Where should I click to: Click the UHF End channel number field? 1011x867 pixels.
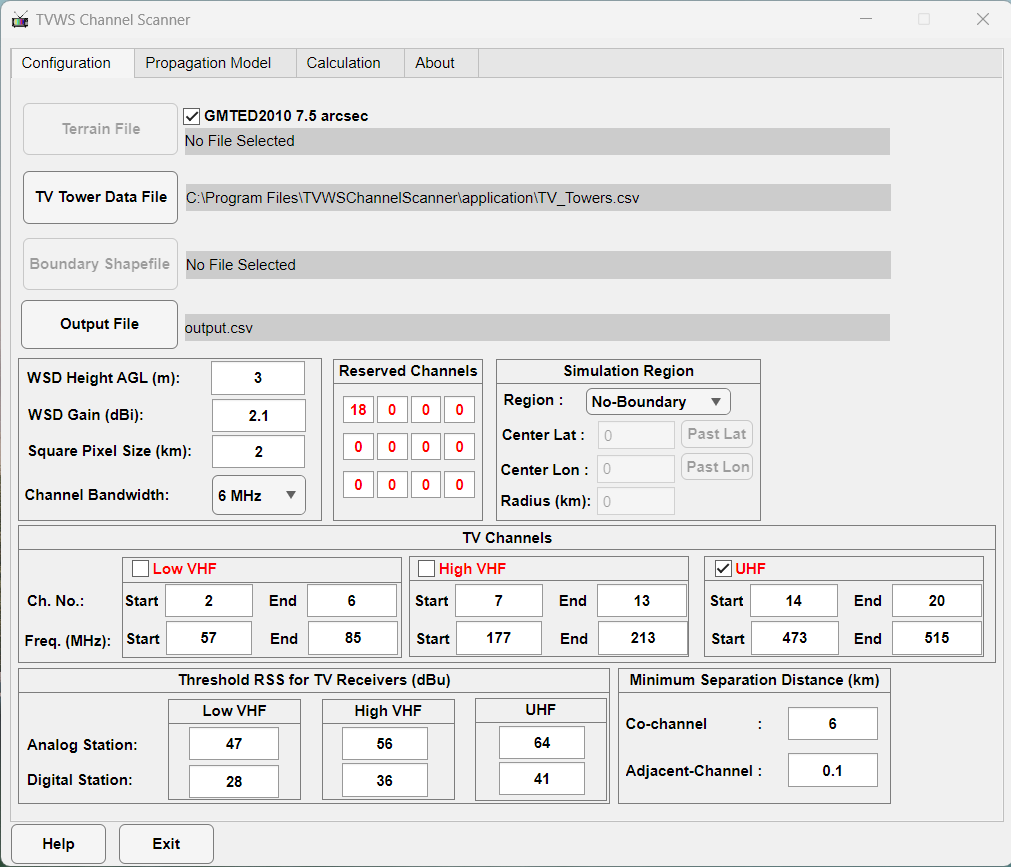[936, 601]
